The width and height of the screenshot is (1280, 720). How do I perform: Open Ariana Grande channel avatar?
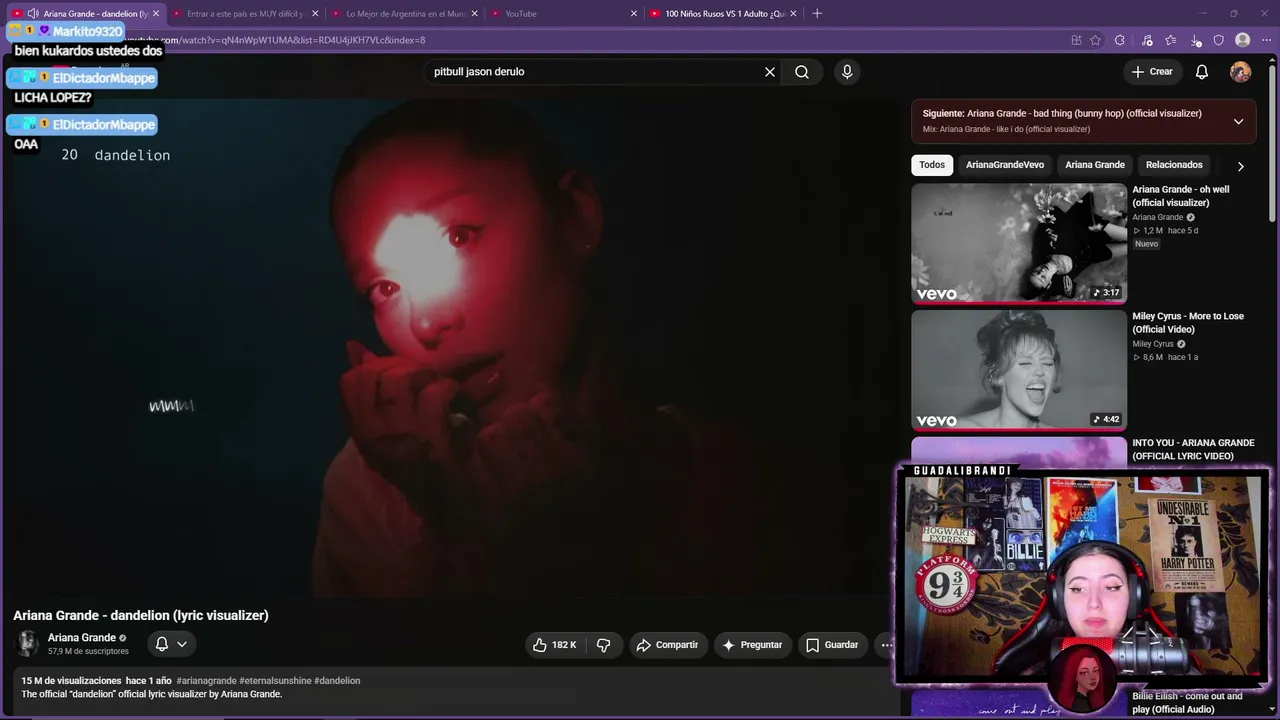click(x=27, y=643)
